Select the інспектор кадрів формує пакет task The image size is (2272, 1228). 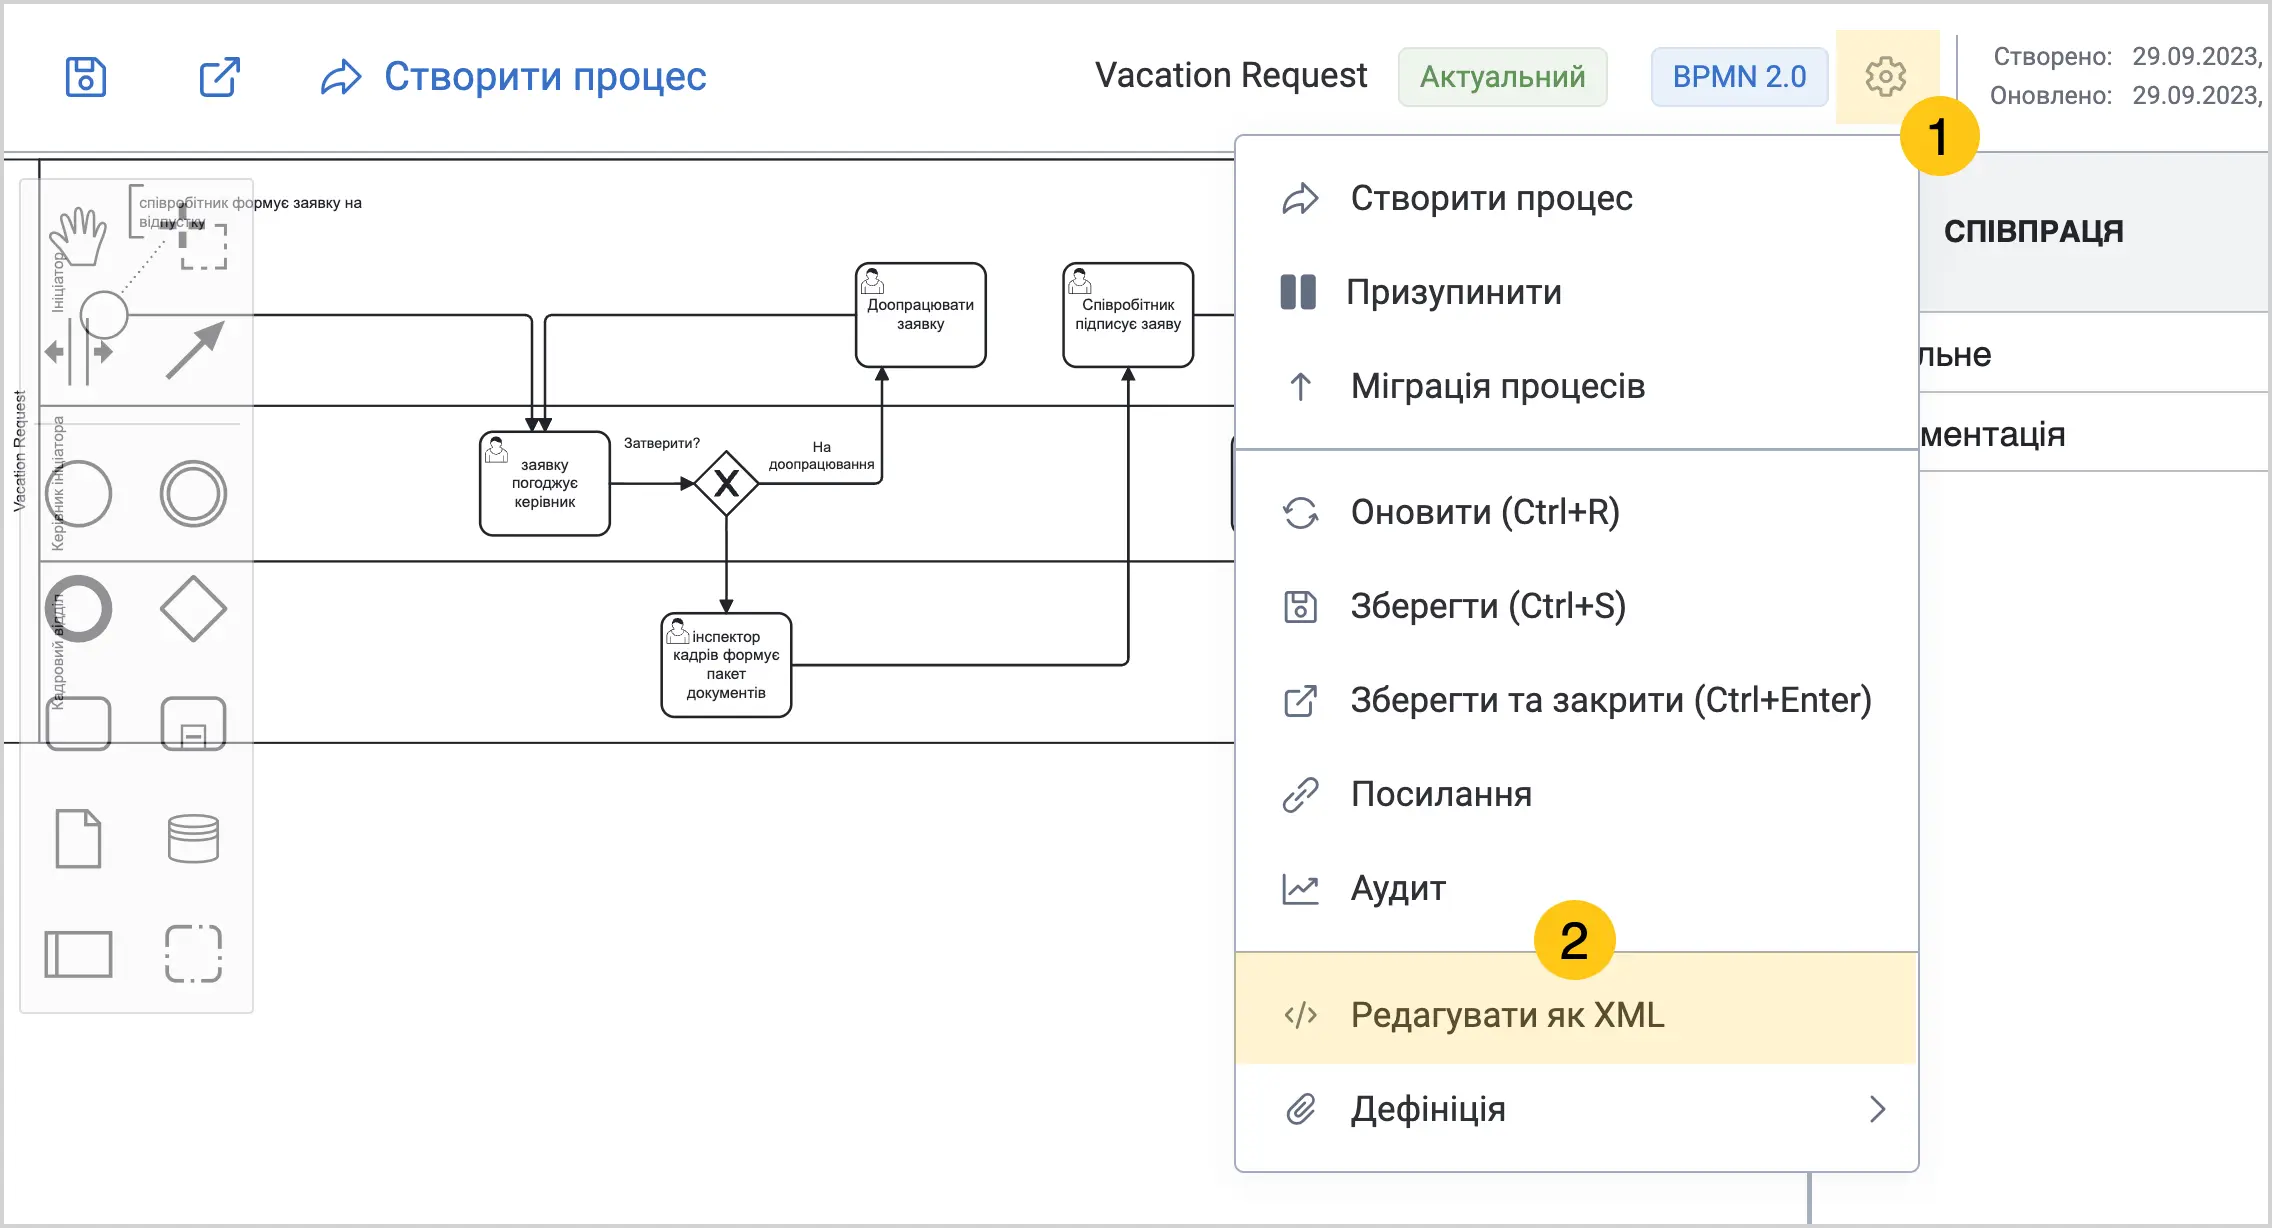(x=726, y=665)
